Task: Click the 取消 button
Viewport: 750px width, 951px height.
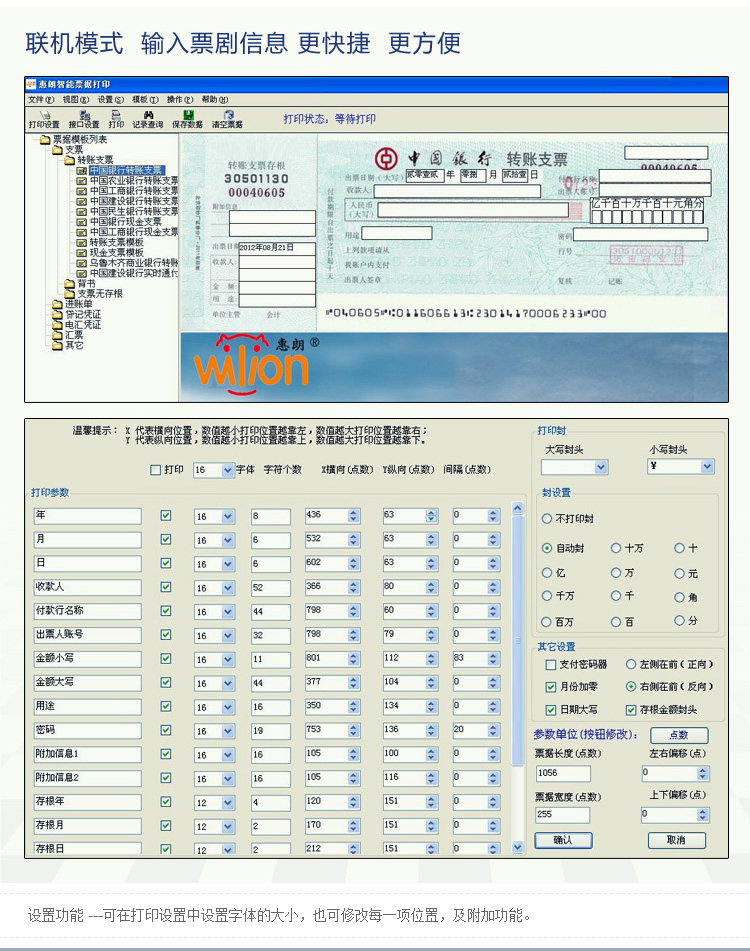Action: coord(676,840)
